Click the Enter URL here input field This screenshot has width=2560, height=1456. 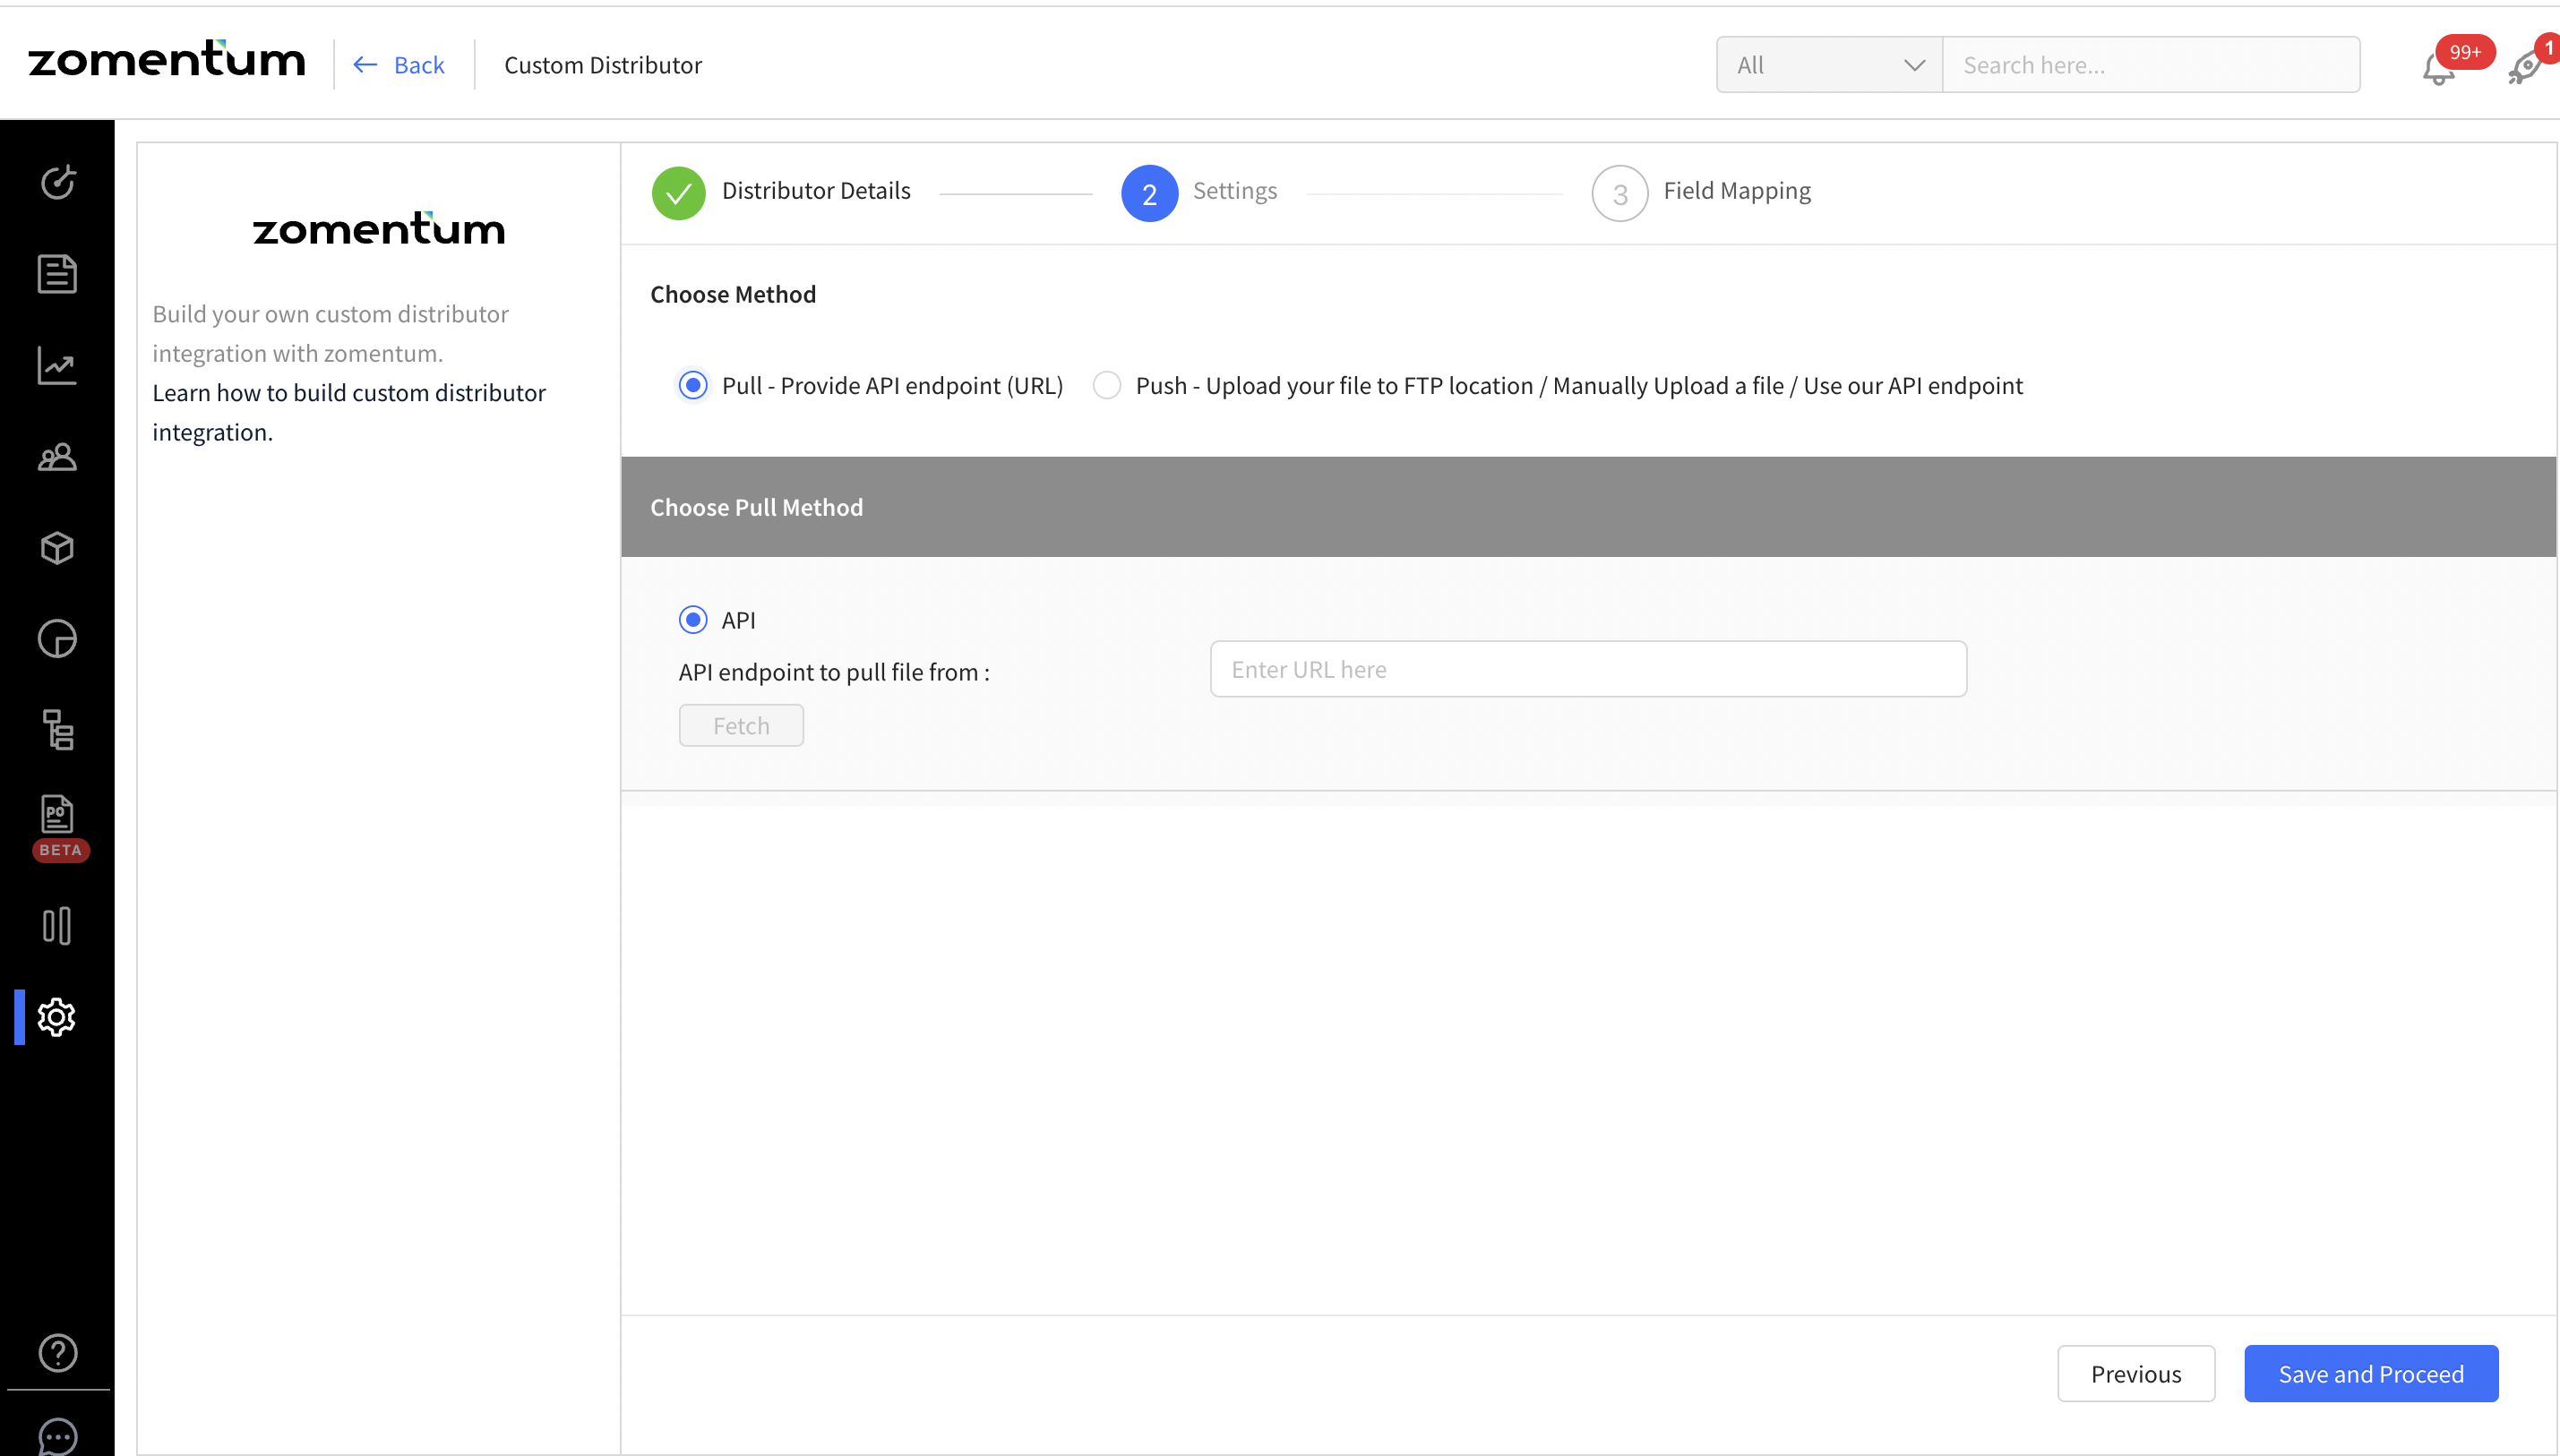coord(1588,669)
